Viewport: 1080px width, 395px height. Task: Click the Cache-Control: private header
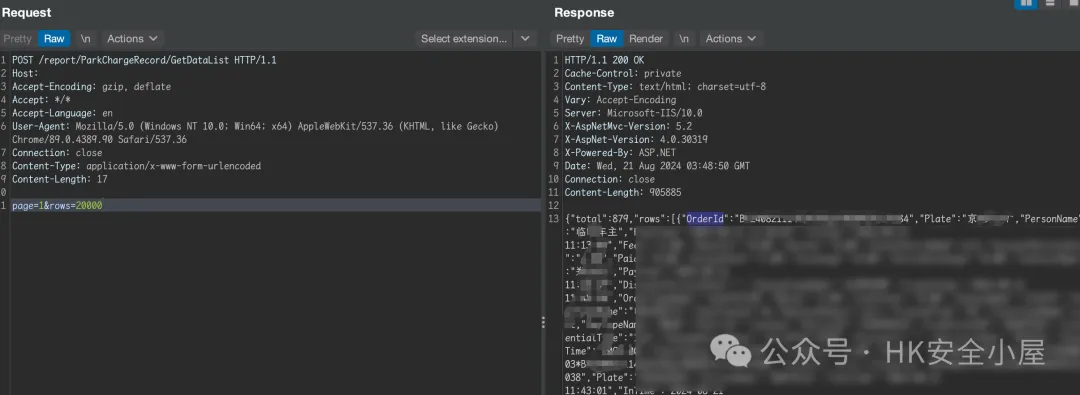point(623,74)
